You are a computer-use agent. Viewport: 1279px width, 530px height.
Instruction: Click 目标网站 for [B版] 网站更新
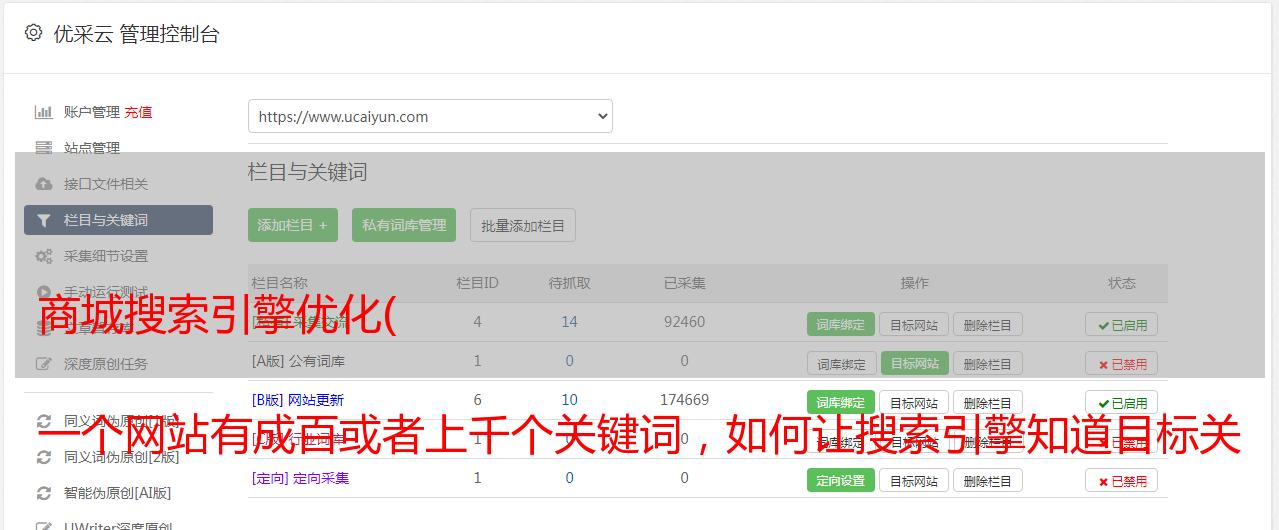pos(914,402)
